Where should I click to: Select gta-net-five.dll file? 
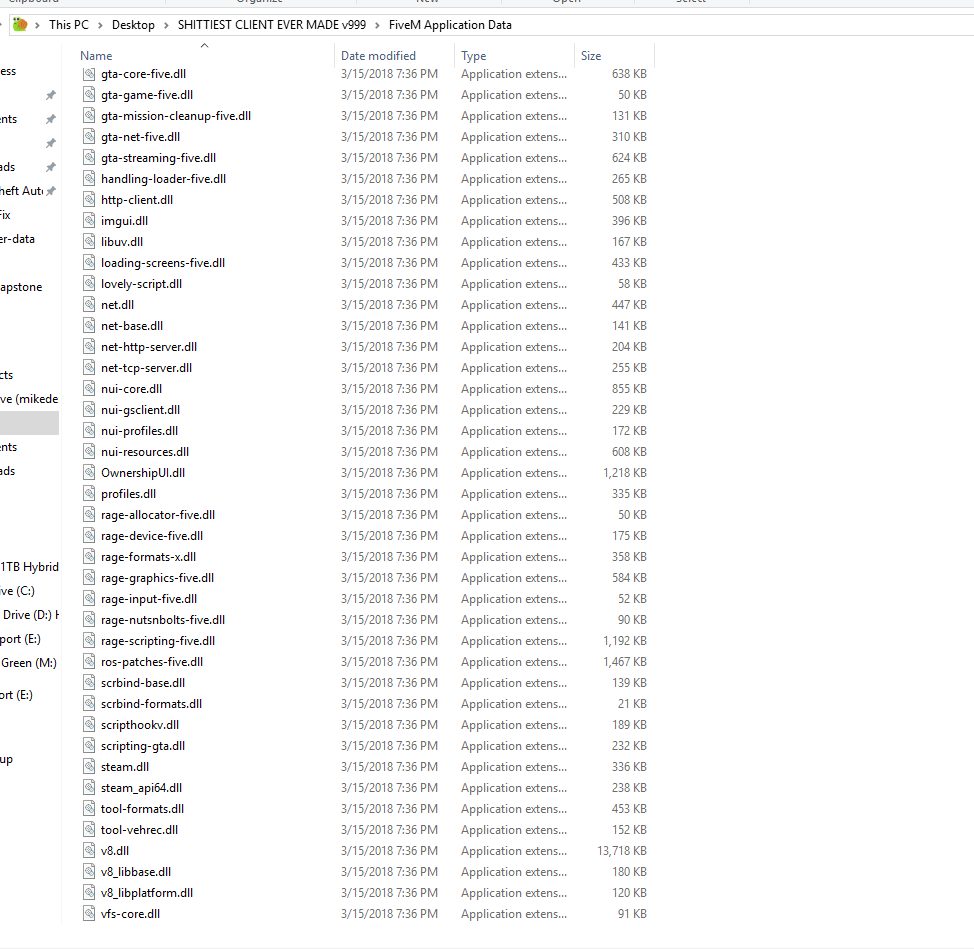pyautogui.click(x=140, y=137)
